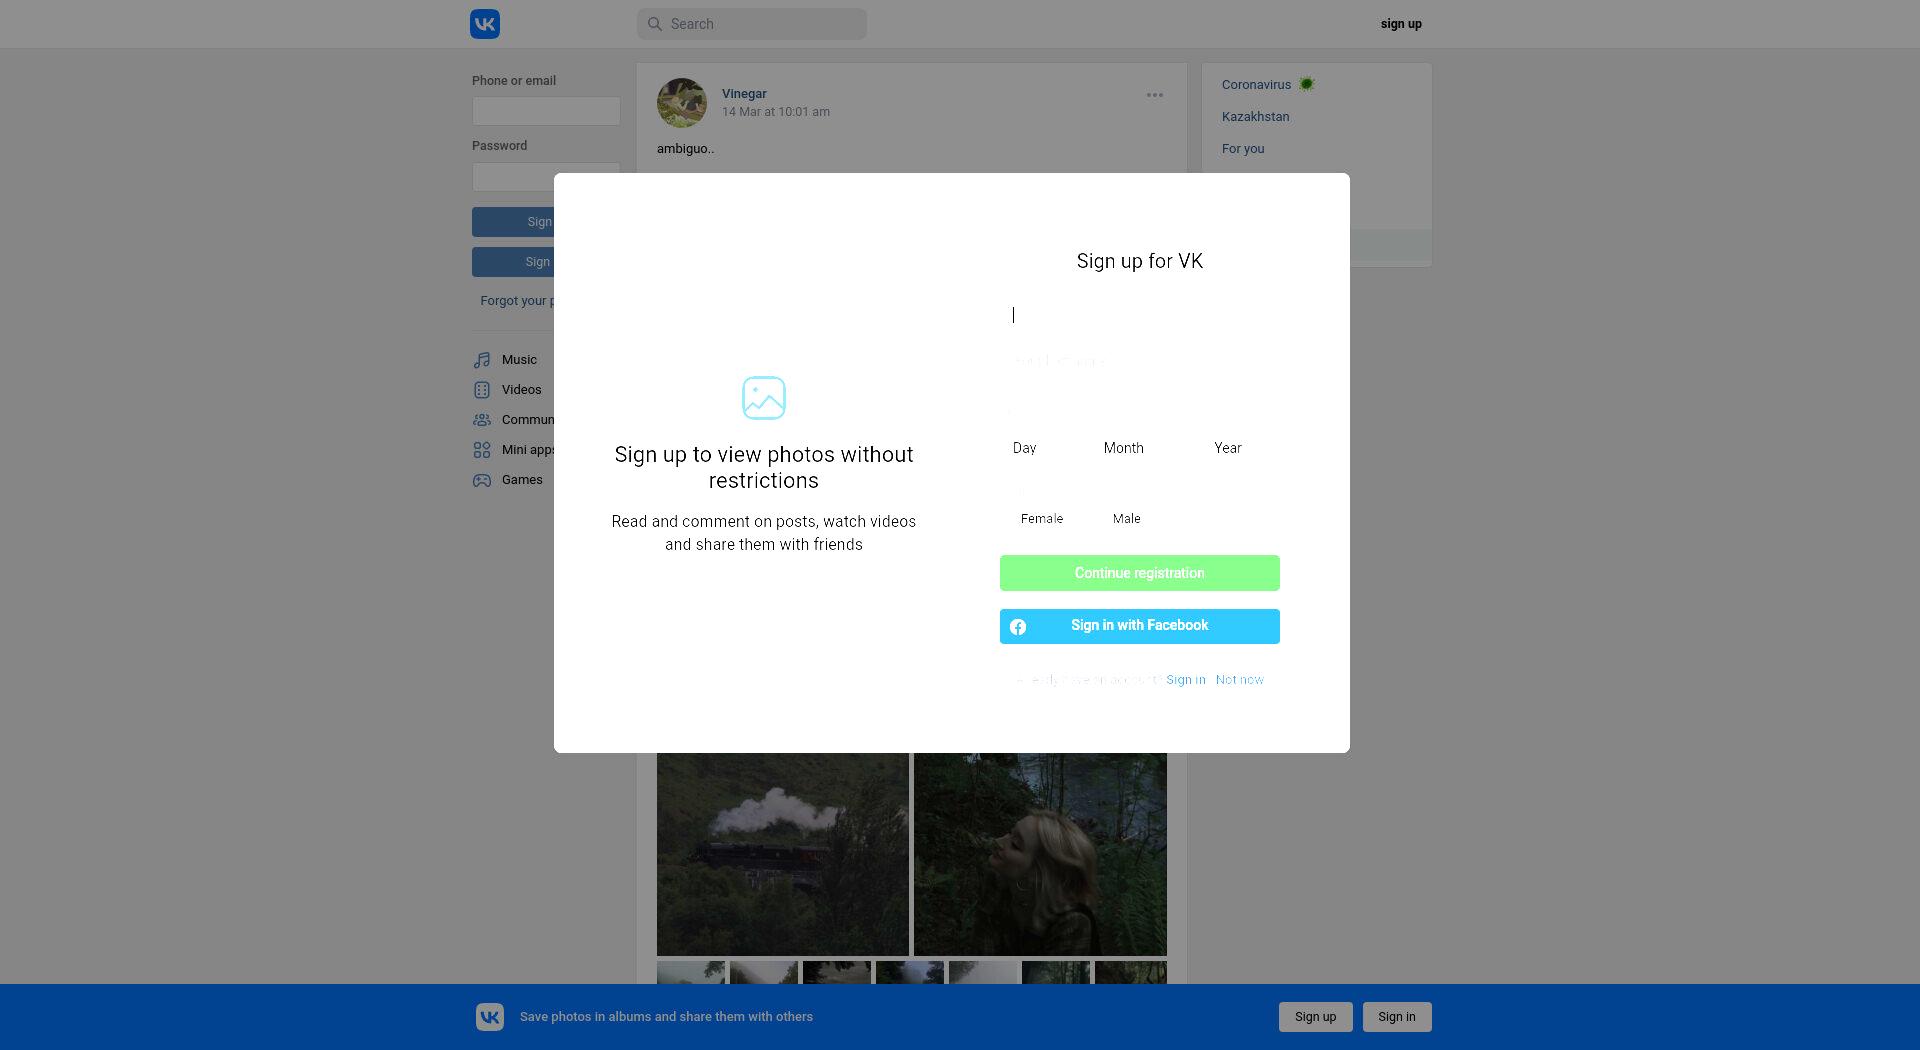Open the Vinegar author link
Image resolution: width=1920 pixels, height=1050 pixels.
744,93
